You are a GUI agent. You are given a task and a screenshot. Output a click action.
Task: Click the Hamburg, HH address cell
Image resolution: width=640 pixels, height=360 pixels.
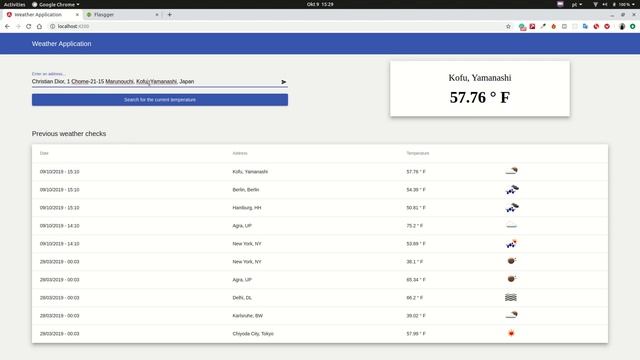(x=247, y=208)
